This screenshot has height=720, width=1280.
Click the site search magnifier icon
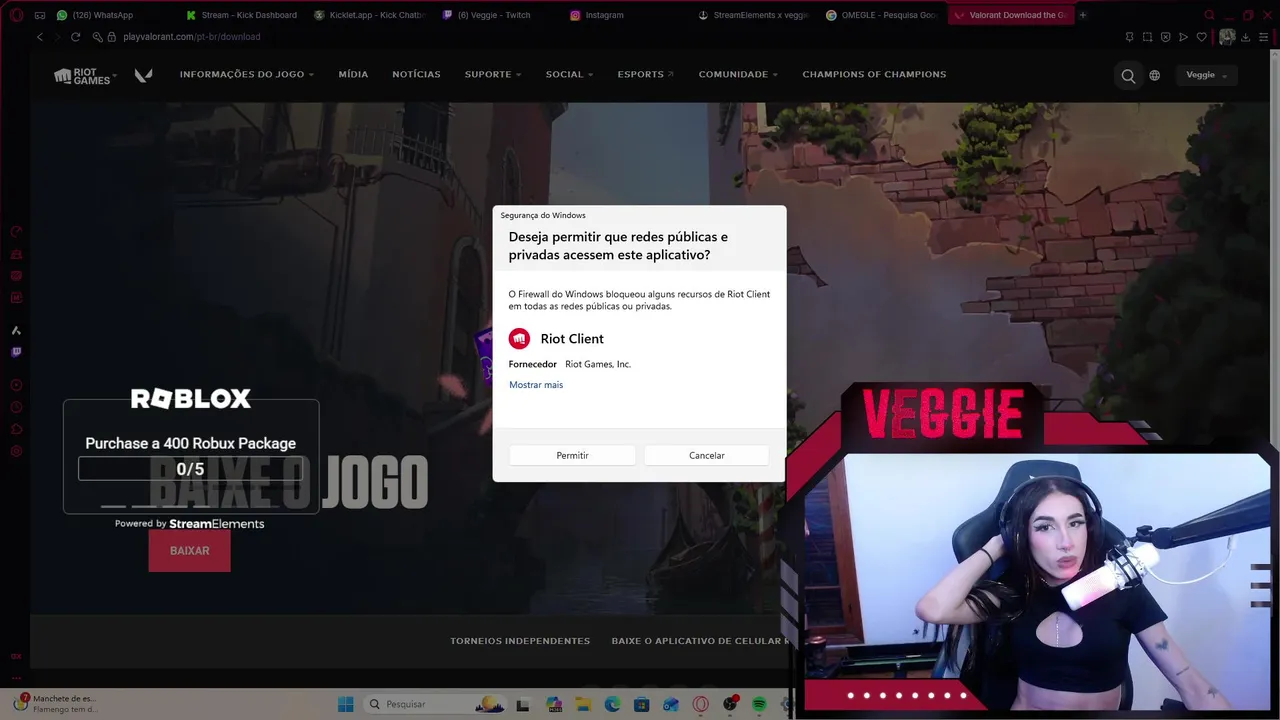(x=1128, y=75)
